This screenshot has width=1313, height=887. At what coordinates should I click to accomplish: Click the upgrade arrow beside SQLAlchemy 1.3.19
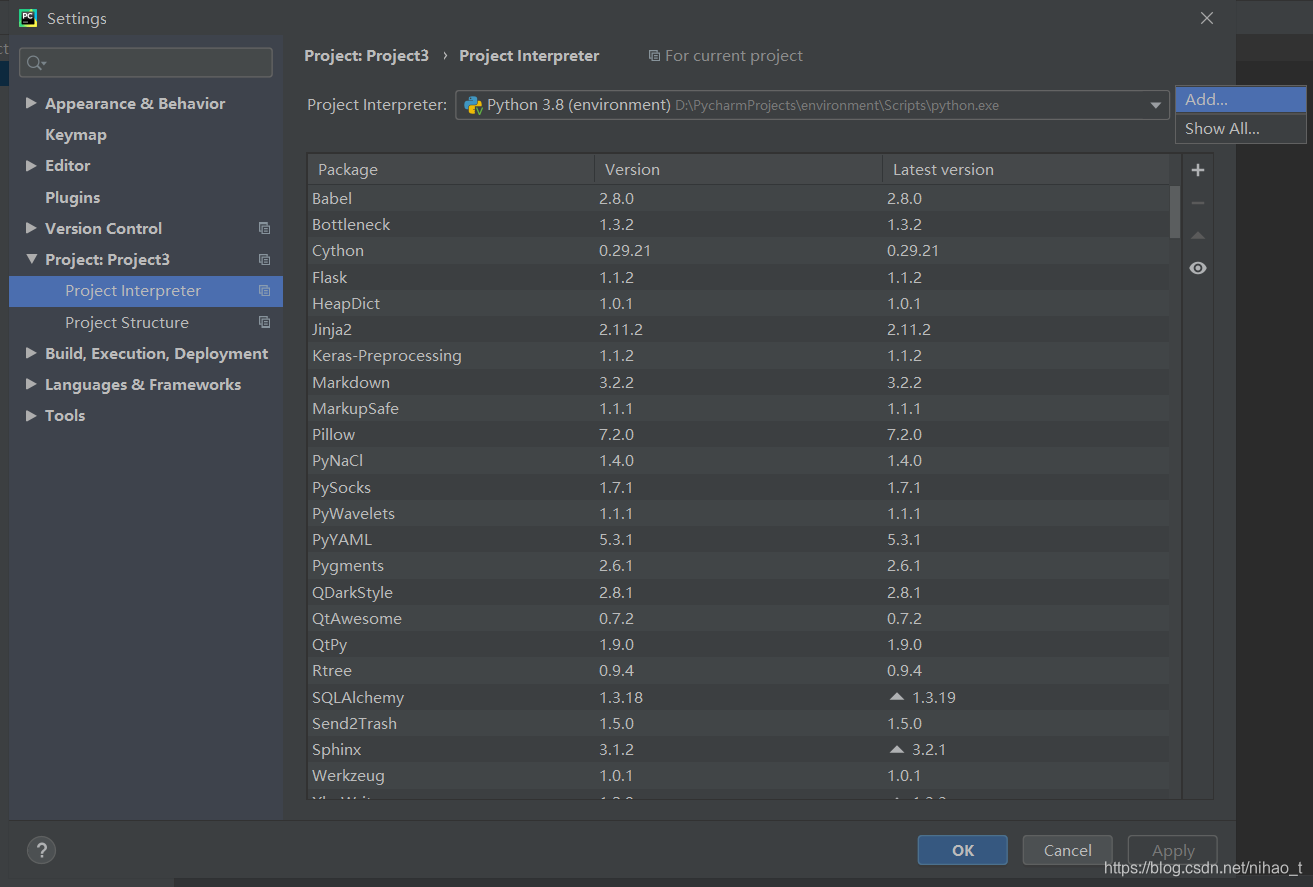[x=896, y=697]
